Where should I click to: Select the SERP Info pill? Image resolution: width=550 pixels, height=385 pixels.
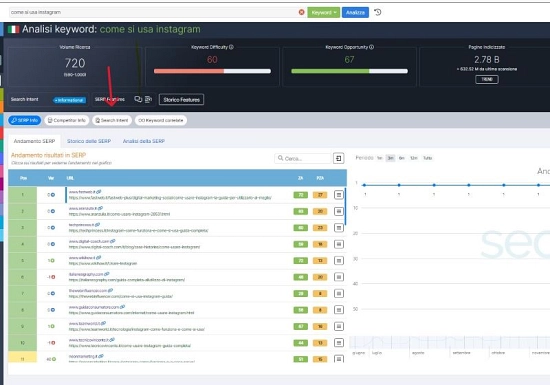[x=25, y=120]
